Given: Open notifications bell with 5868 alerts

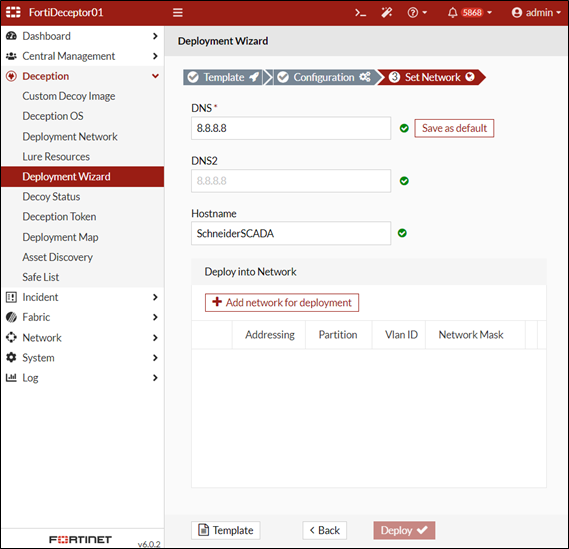Looking at the screenshot, I should (470, 13).
